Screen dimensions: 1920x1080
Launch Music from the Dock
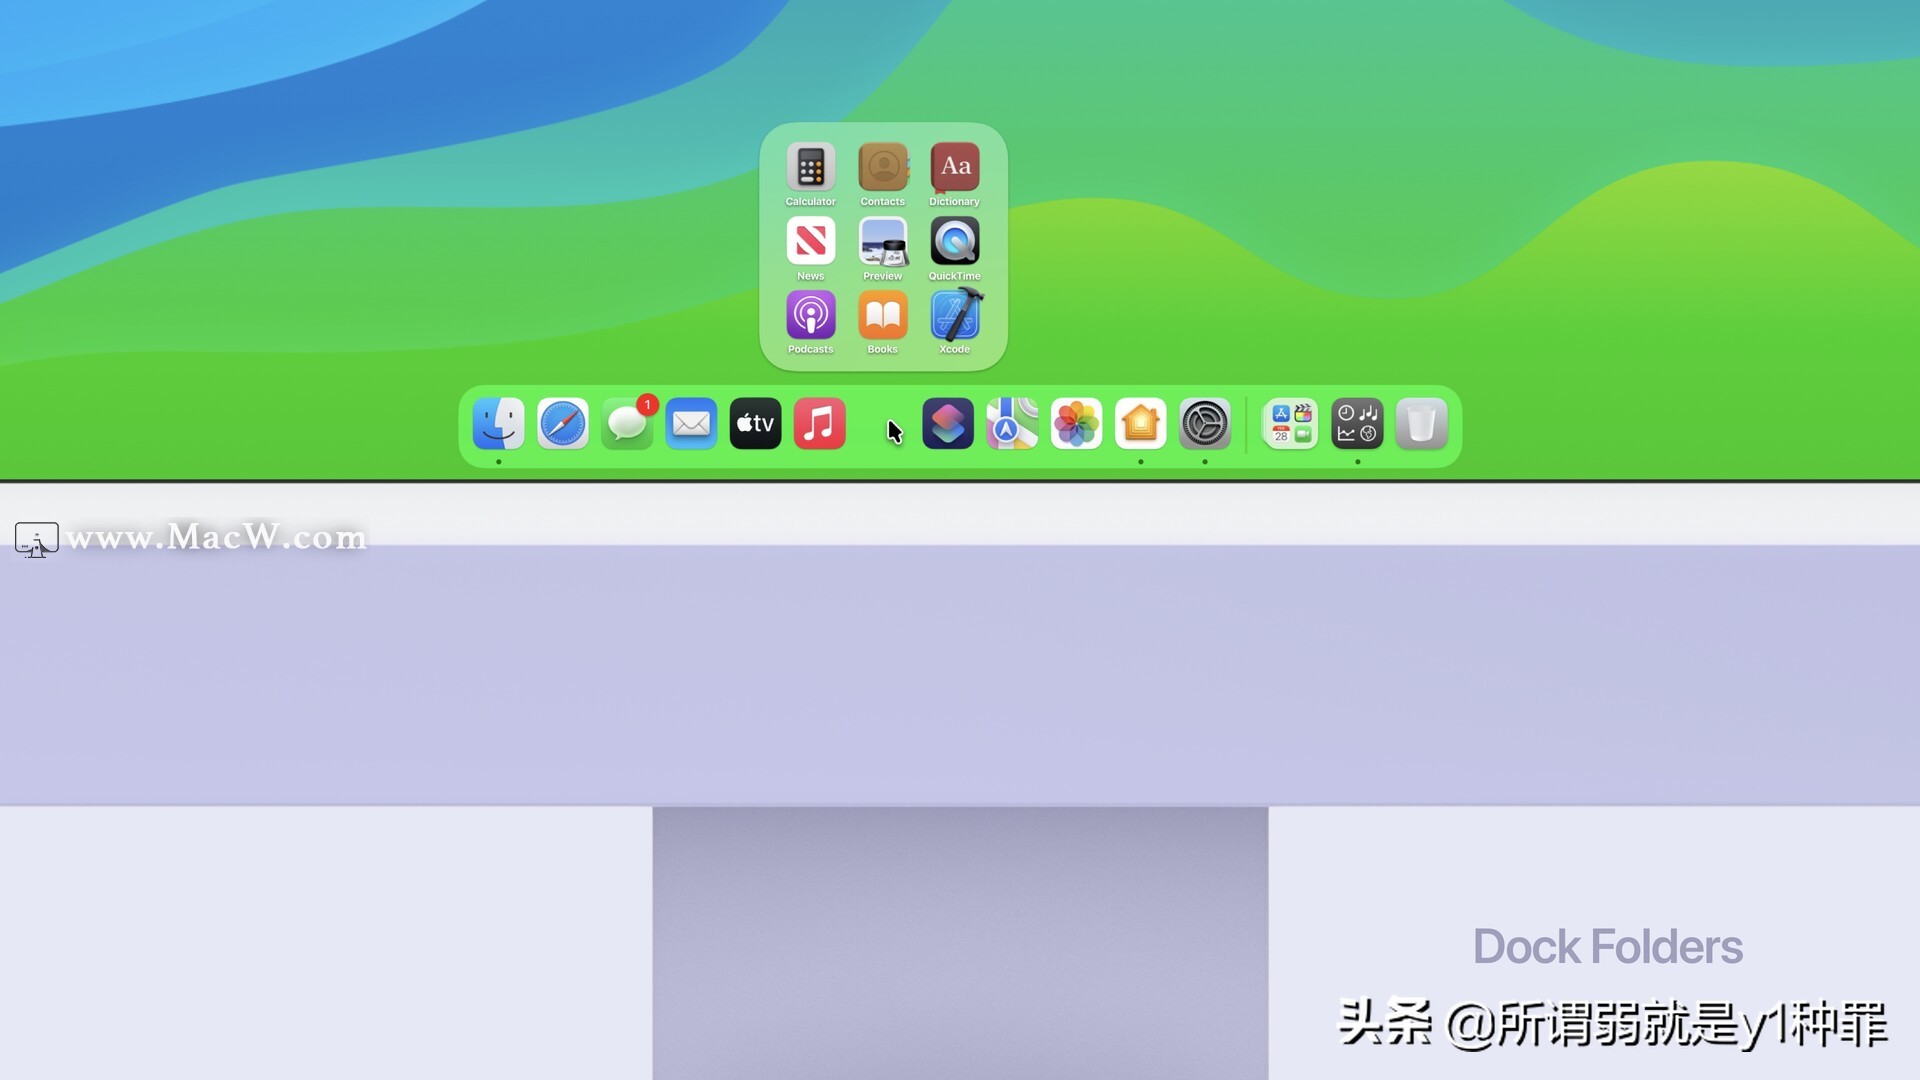(x=819, y=424)
